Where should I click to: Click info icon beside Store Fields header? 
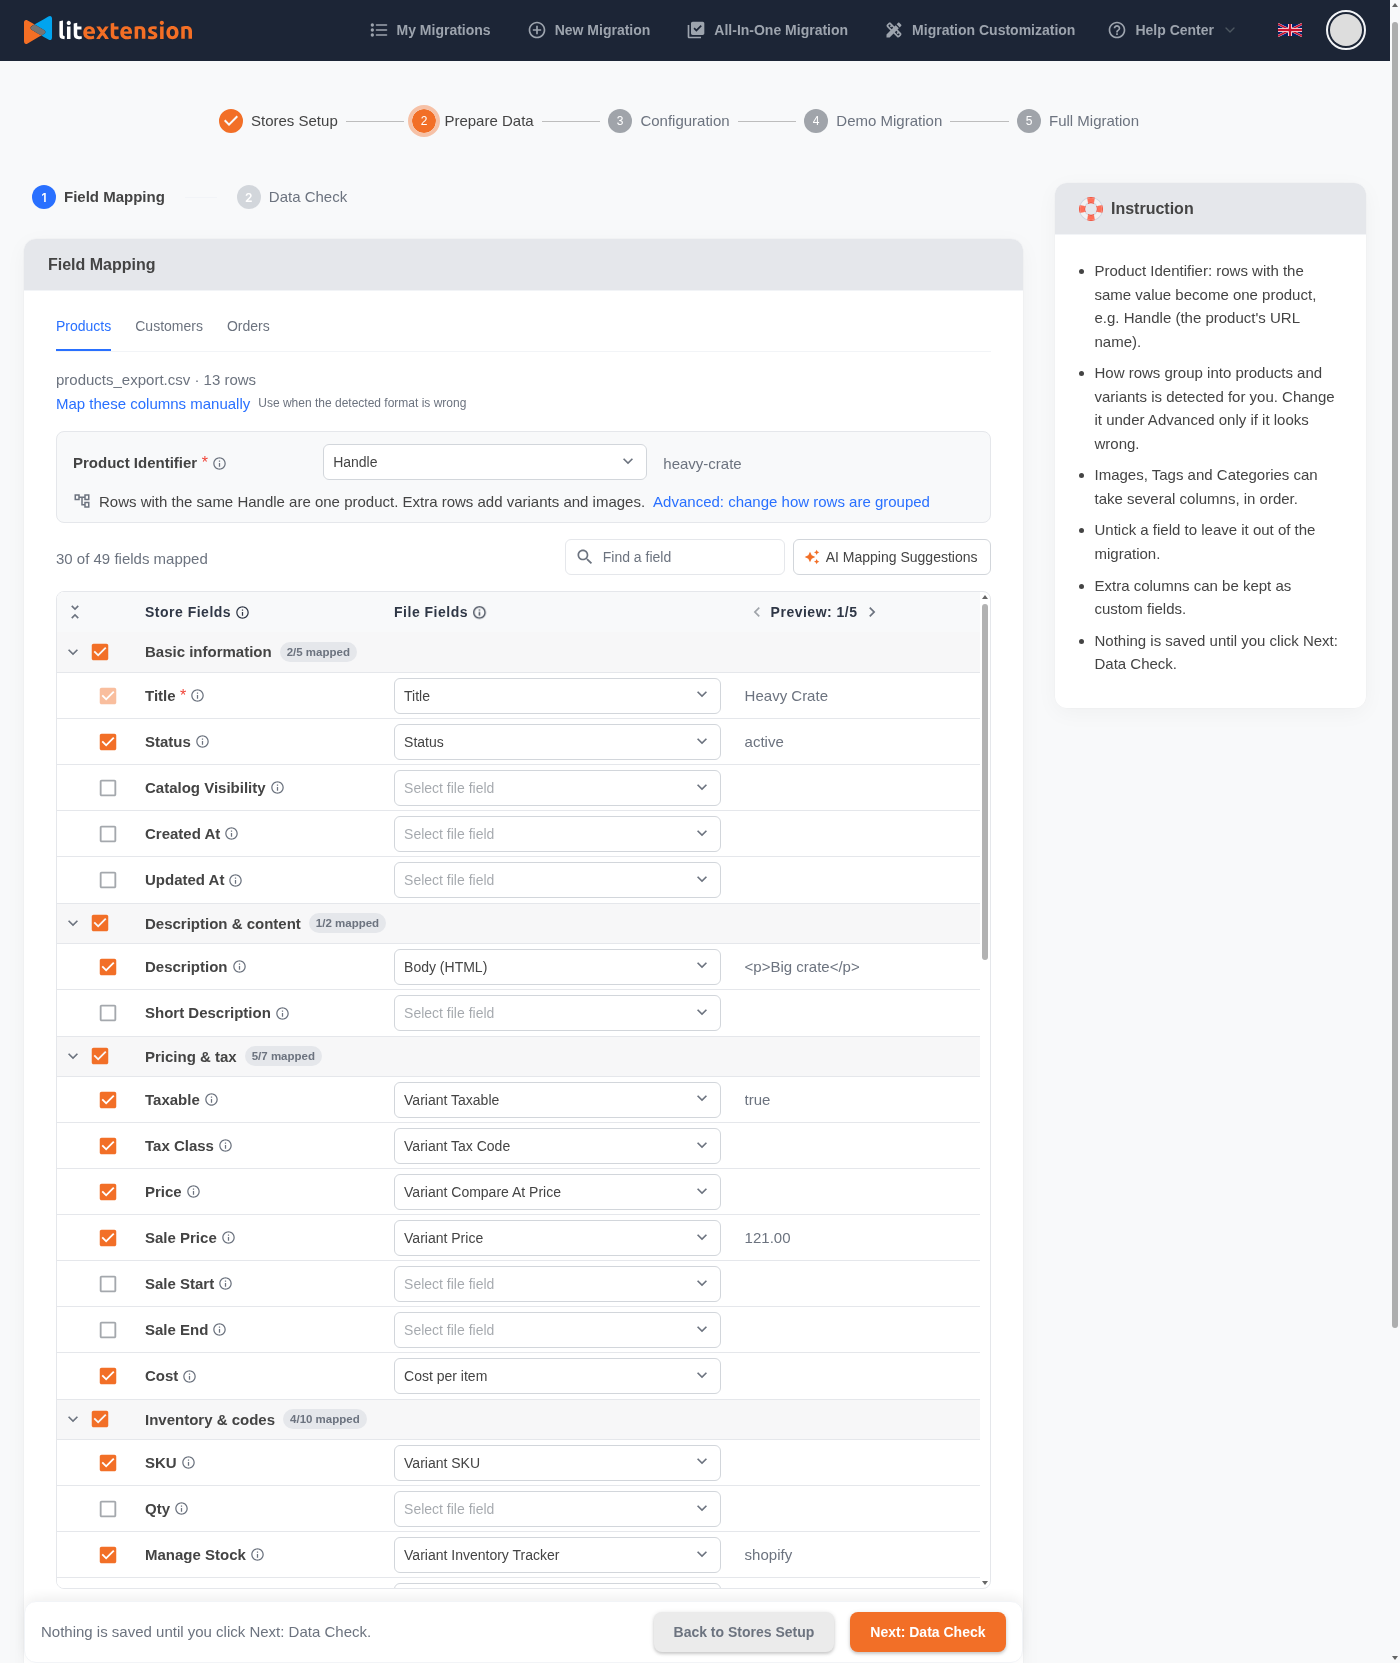[242, 613]
